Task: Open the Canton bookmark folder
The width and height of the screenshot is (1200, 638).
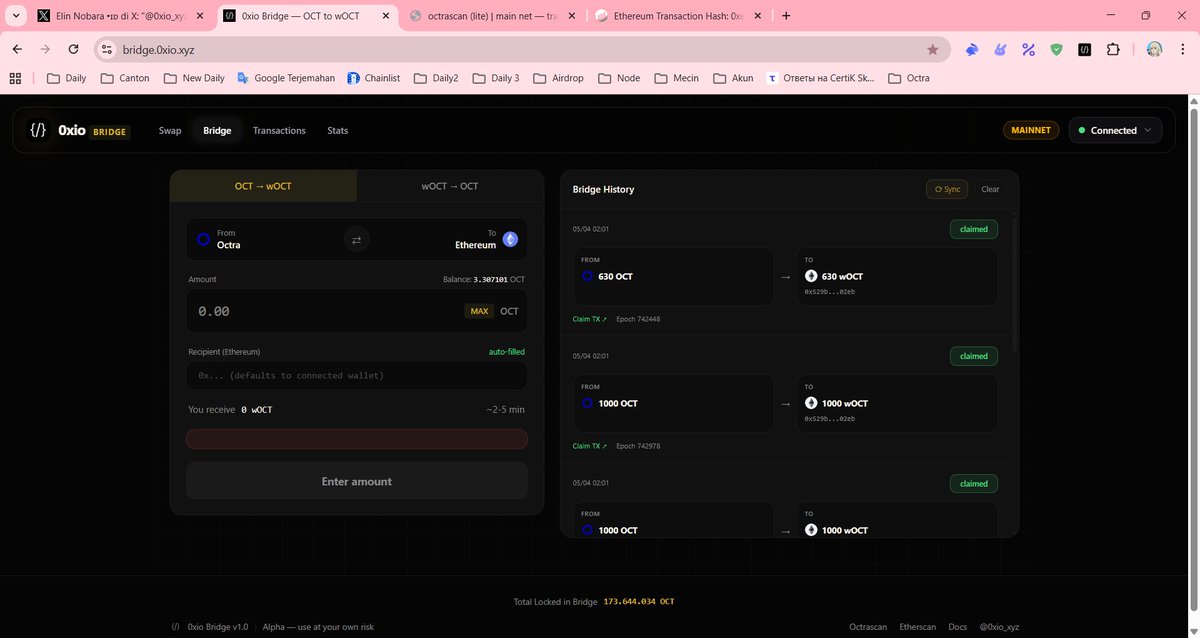Action: 124,78
